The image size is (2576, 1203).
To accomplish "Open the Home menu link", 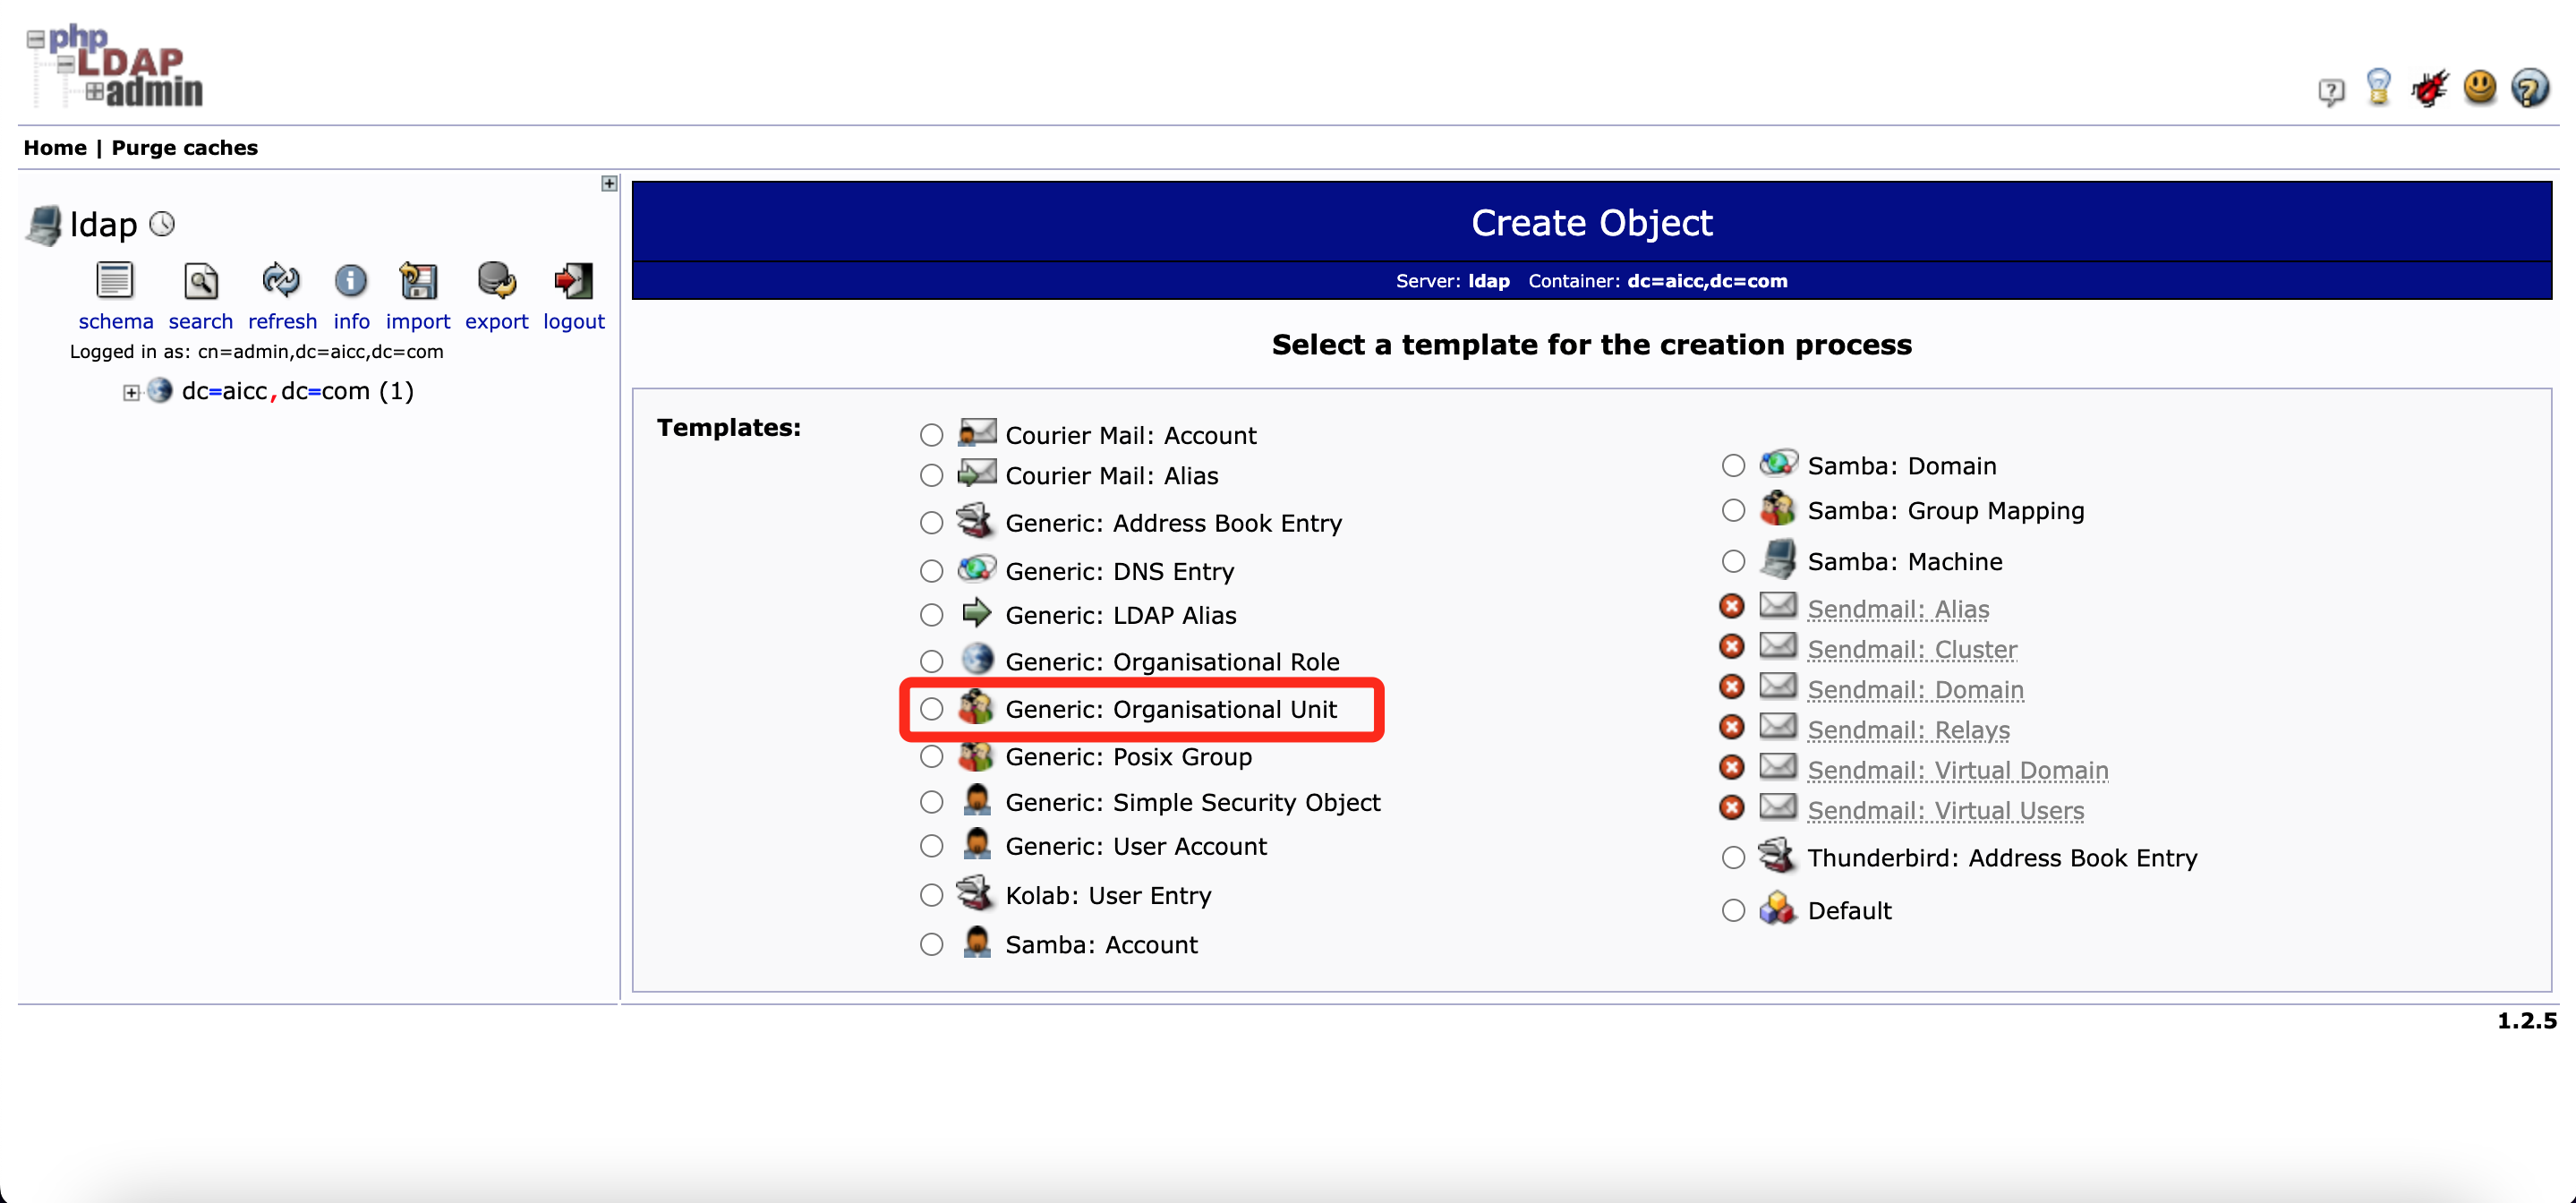I will (x=55, y=148).
